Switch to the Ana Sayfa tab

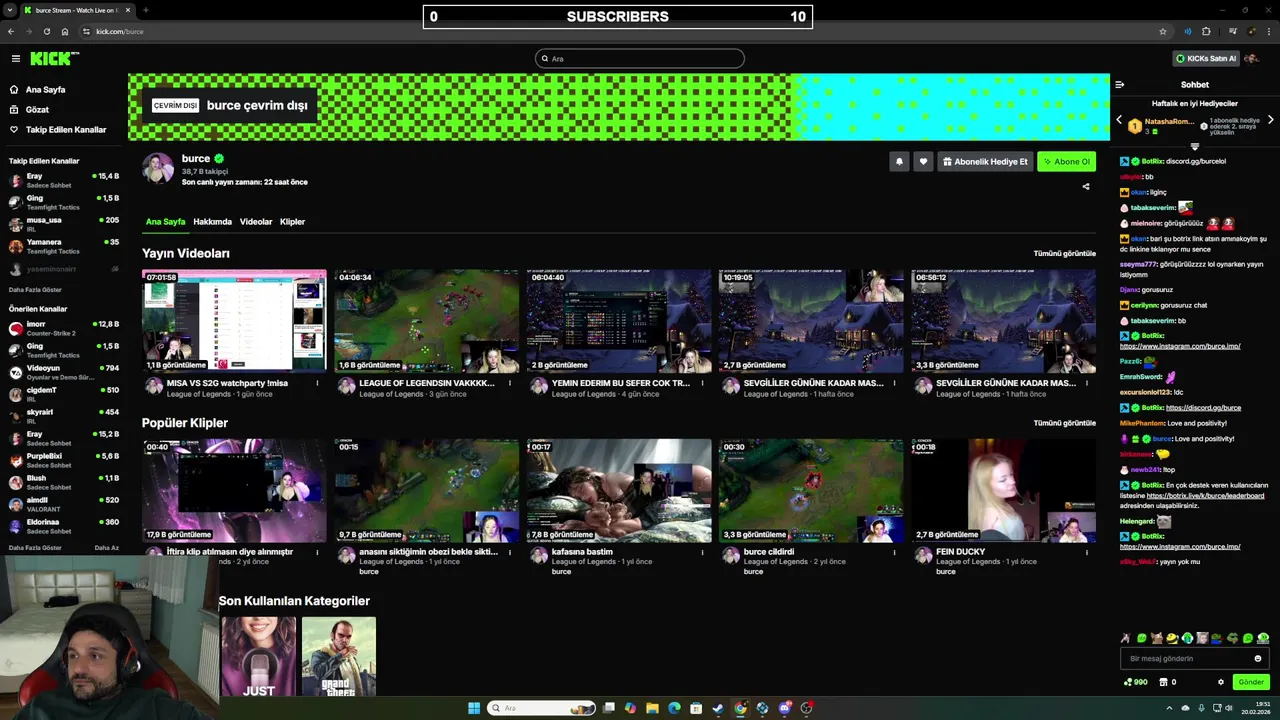[x=165, y=222]
